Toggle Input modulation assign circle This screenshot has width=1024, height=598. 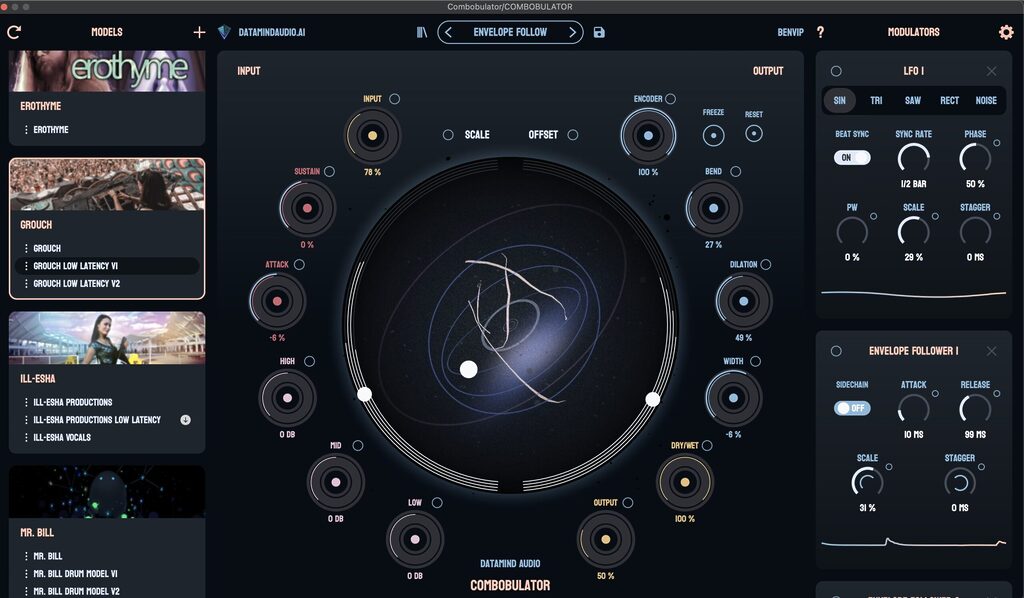coord(394,99)
